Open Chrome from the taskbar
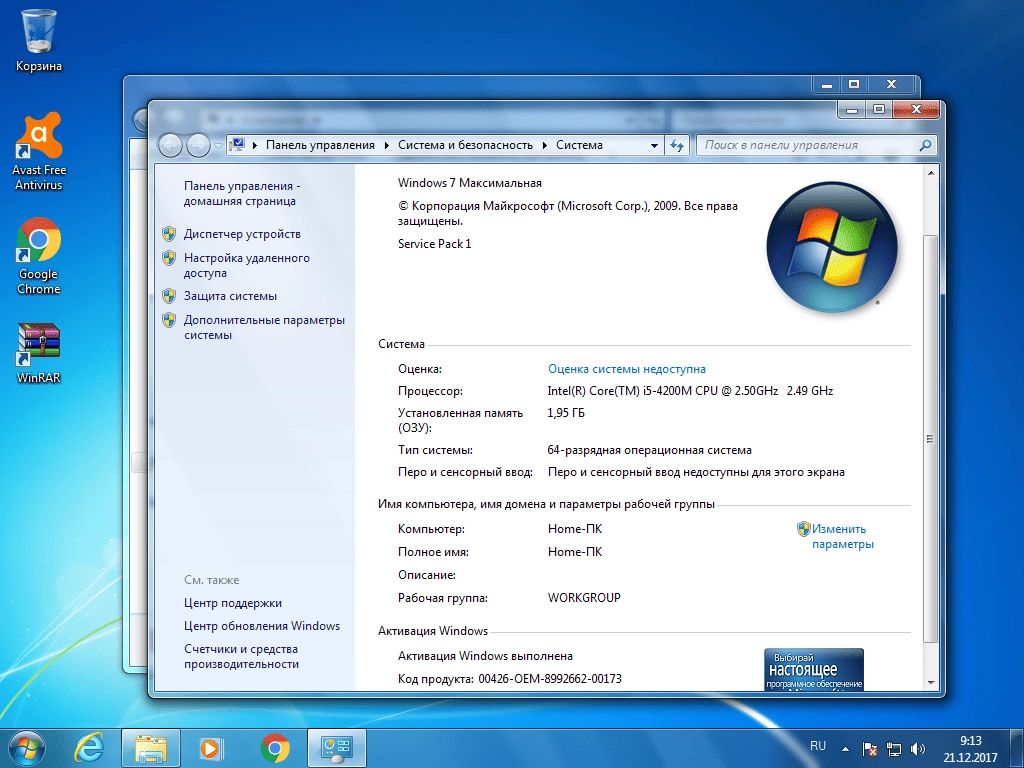The image size is (1024, 768). pos(275,748)
